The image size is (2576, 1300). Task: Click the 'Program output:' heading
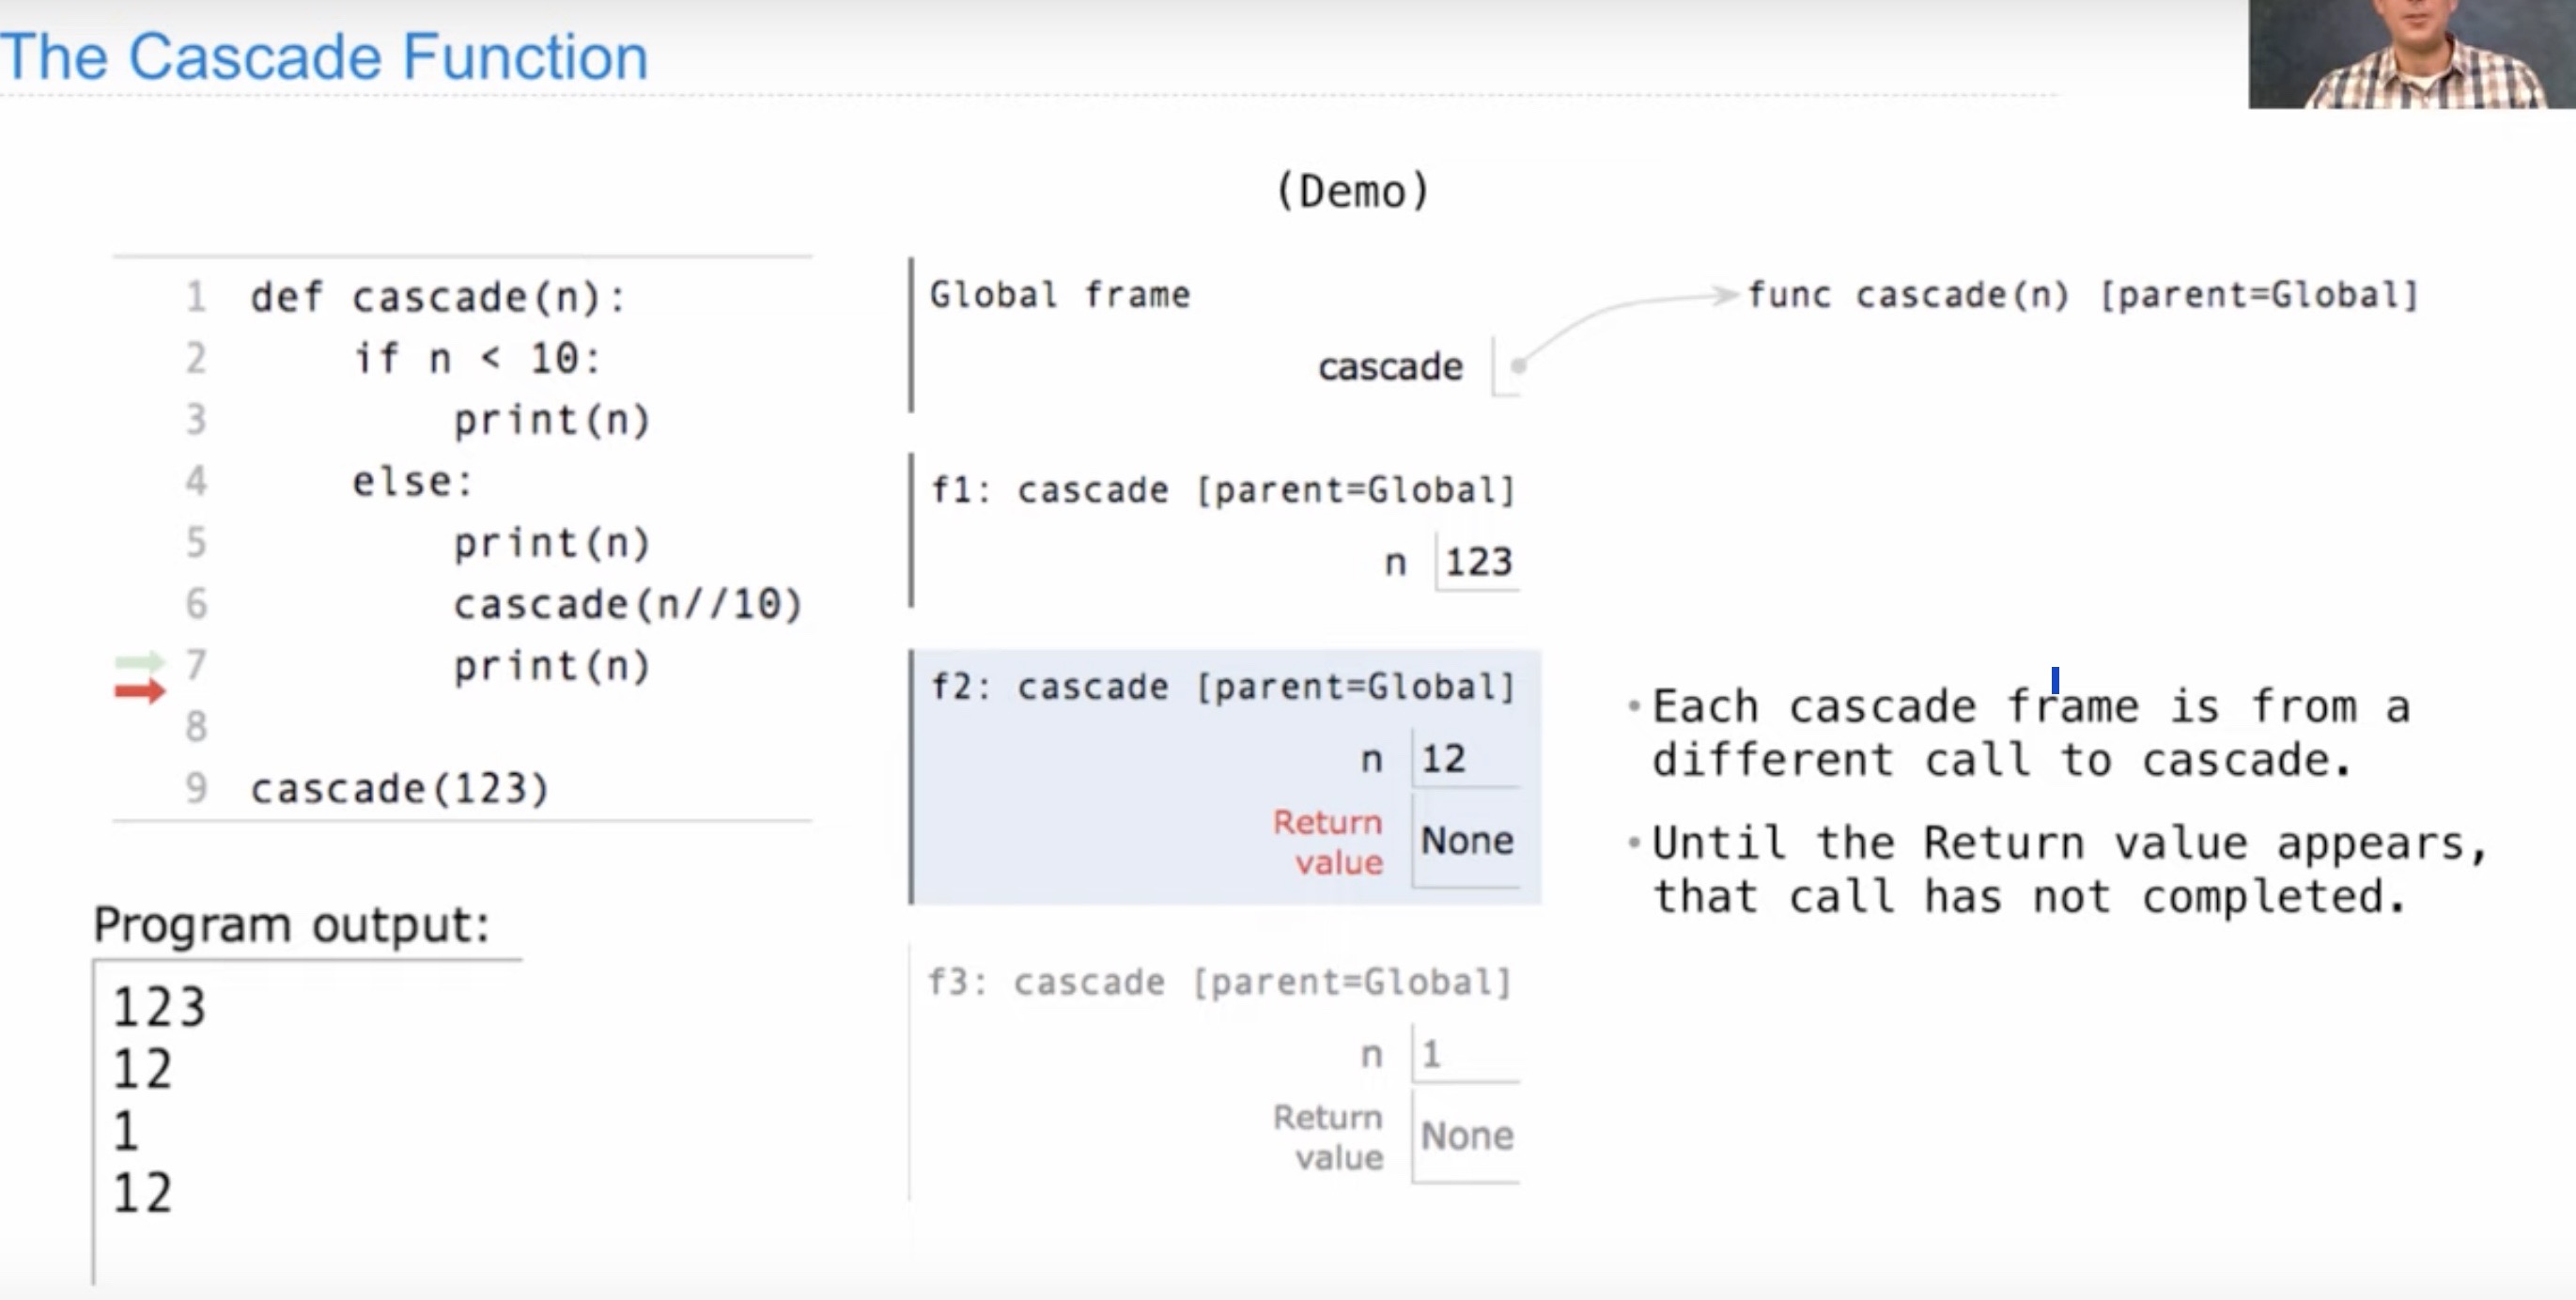coord(291,925)
